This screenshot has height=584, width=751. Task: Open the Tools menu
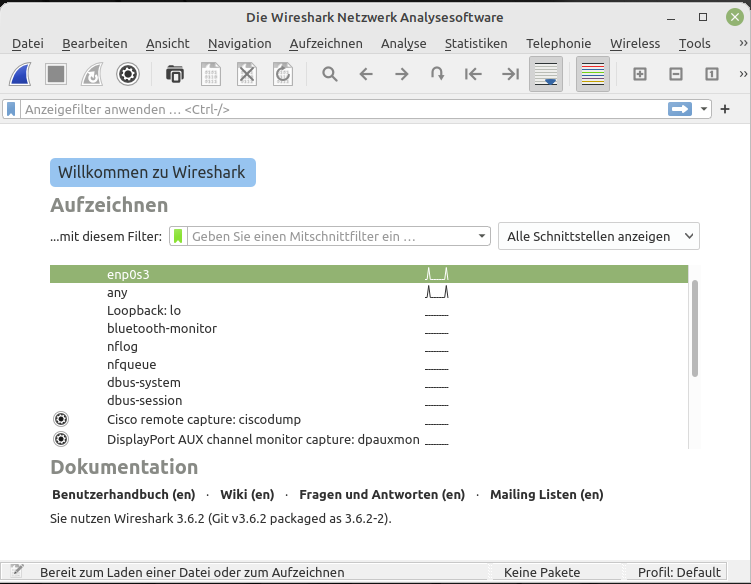(x=694, y=44)
